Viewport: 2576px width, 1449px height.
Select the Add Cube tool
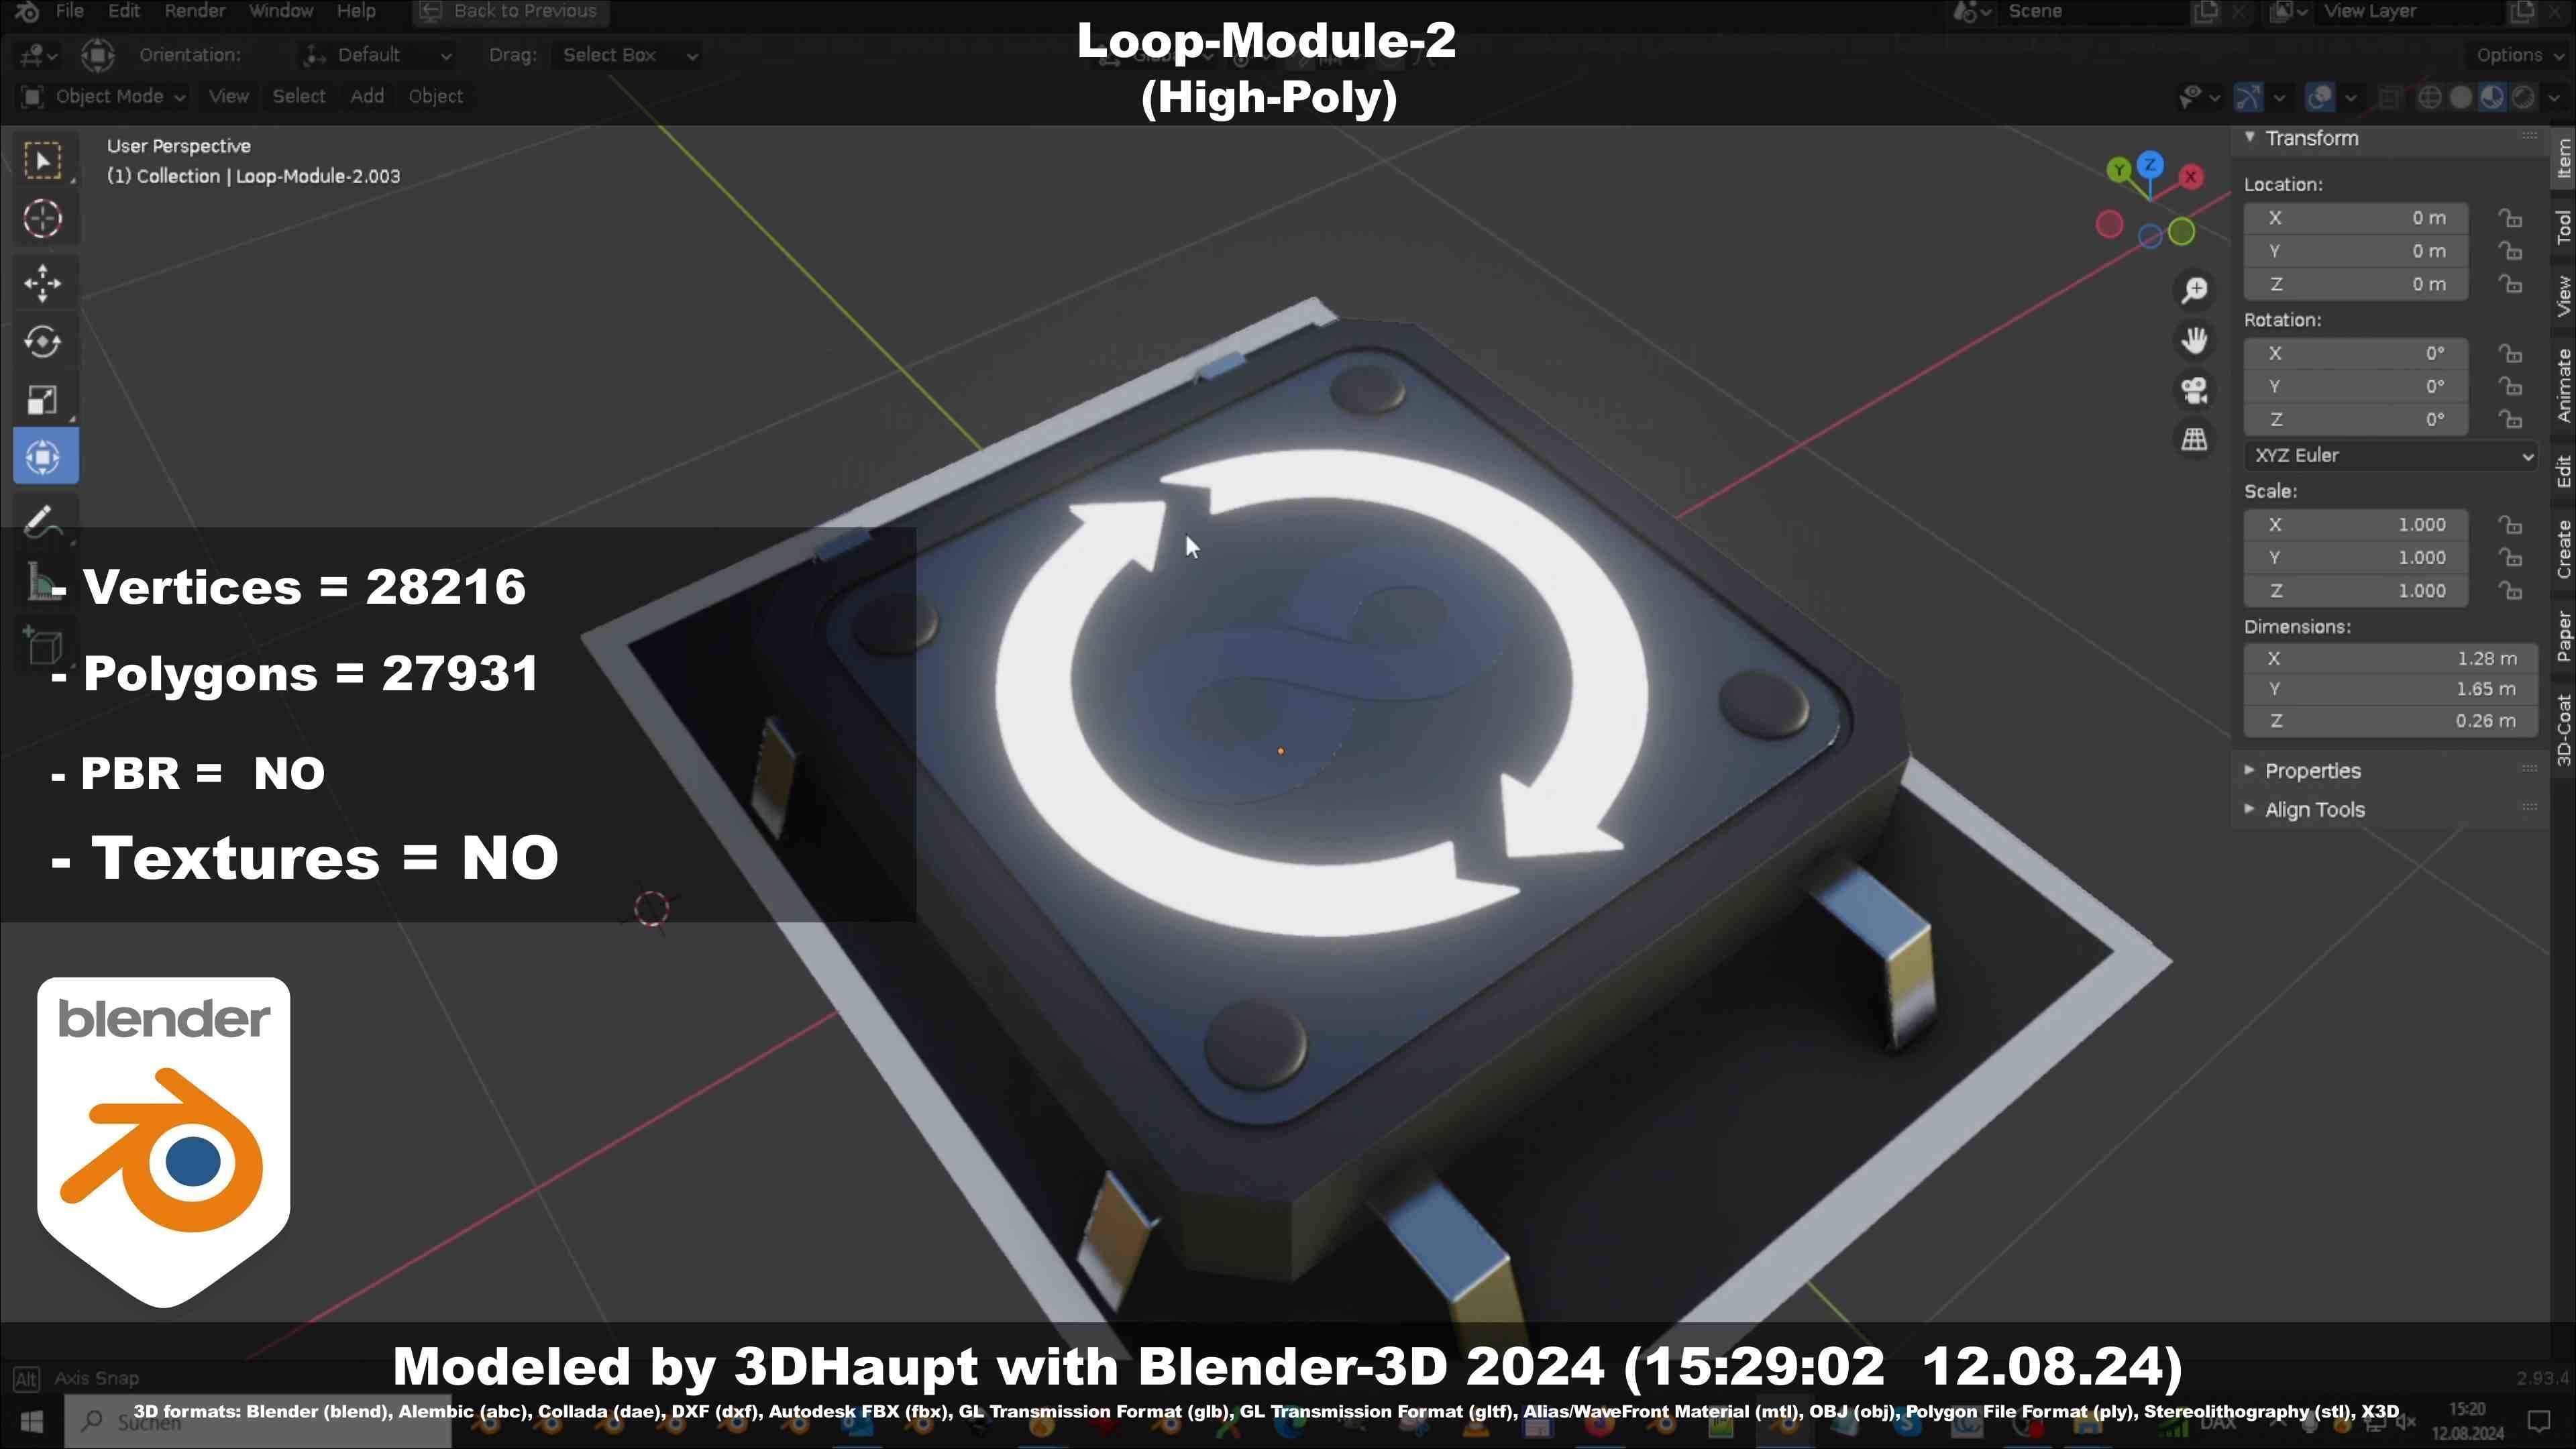pyautogui.click(x=43, y=647)
